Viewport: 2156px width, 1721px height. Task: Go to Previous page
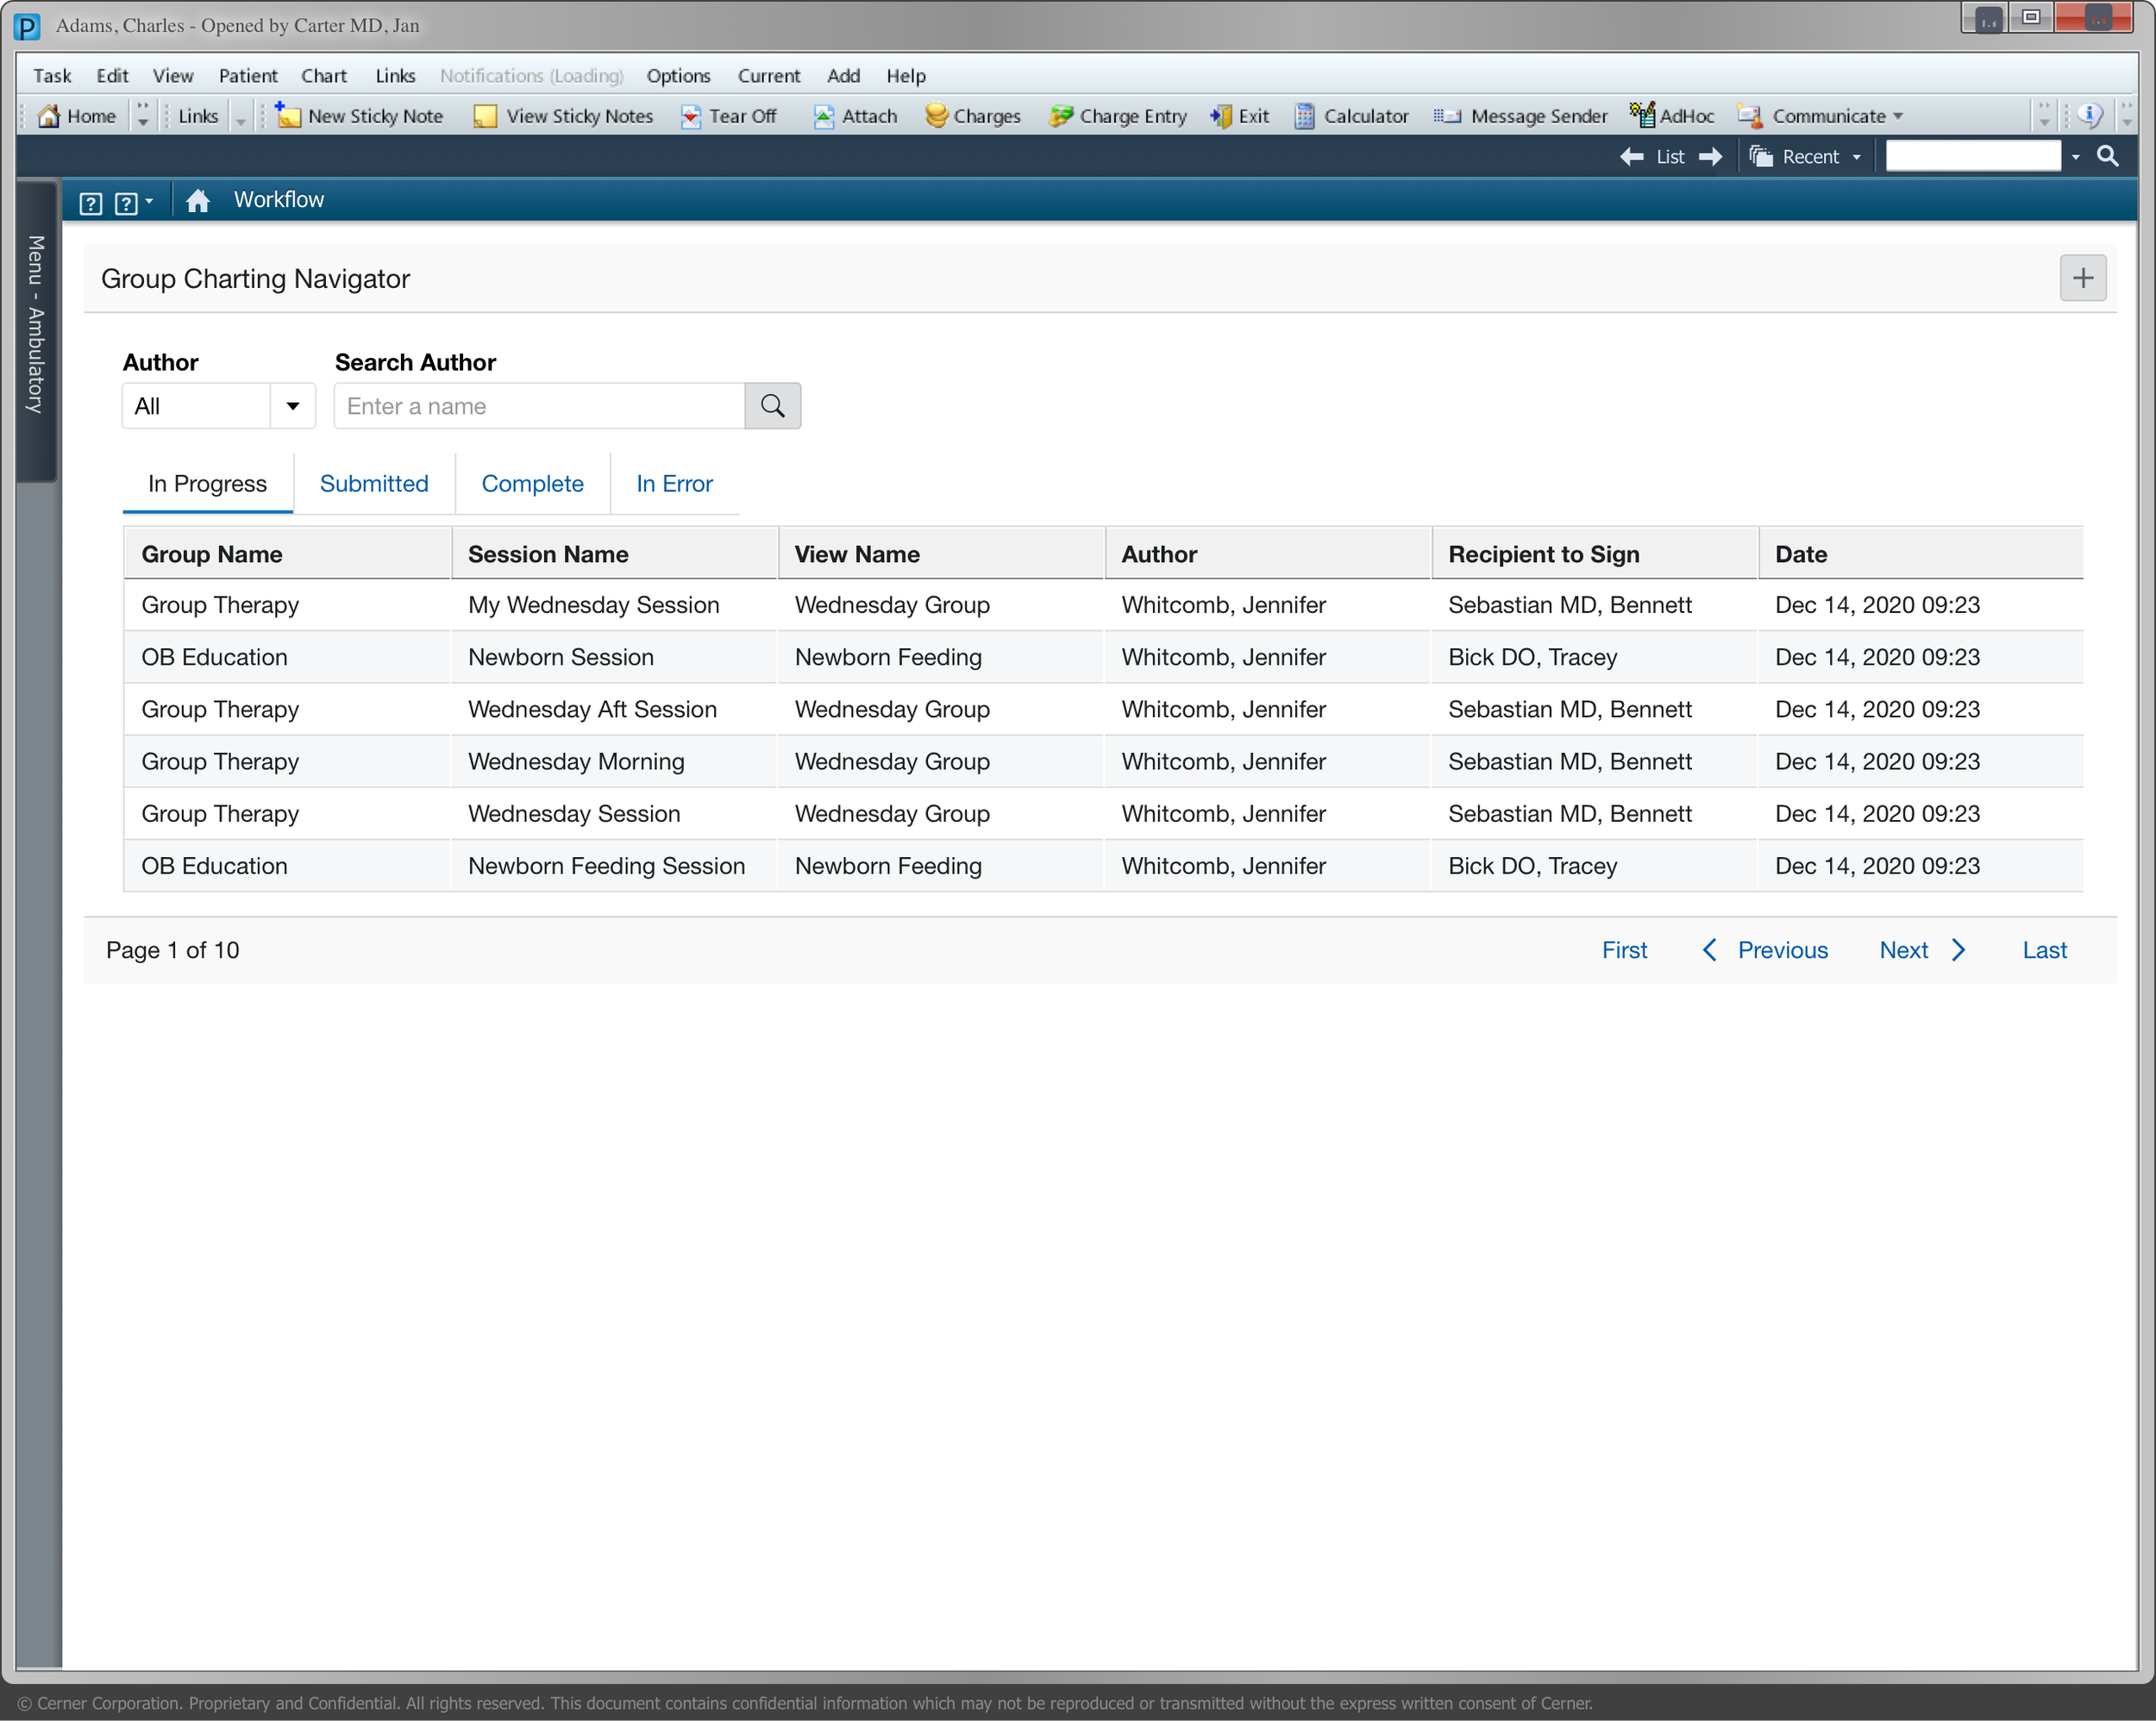click(1782, 950)
